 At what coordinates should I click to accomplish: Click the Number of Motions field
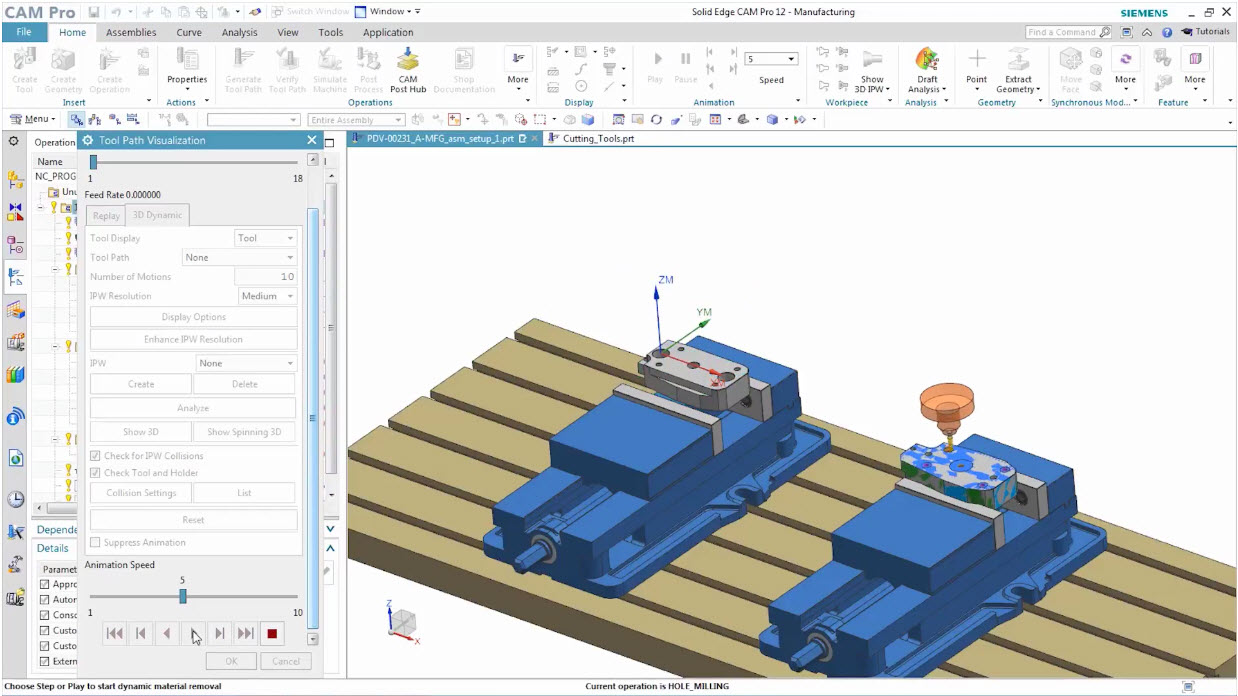tap(265, 277)
